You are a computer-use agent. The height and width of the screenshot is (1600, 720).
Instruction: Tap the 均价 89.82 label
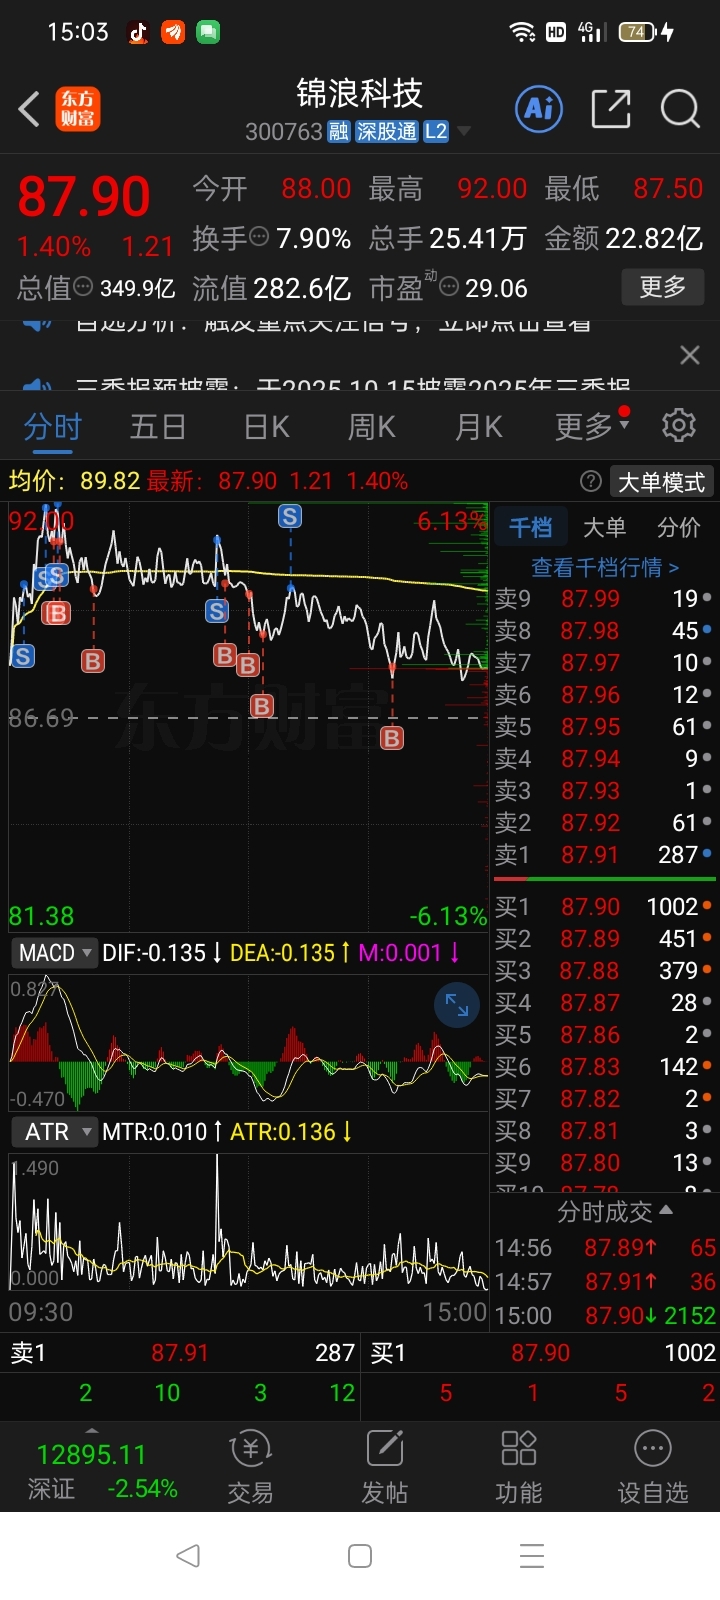point(74,481)
